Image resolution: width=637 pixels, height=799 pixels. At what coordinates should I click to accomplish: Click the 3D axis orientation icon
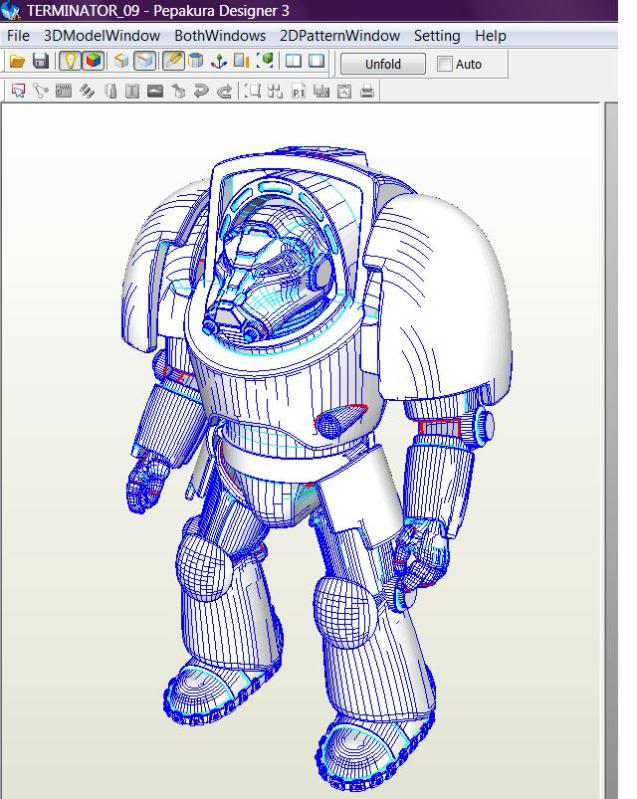pos(219,61)
